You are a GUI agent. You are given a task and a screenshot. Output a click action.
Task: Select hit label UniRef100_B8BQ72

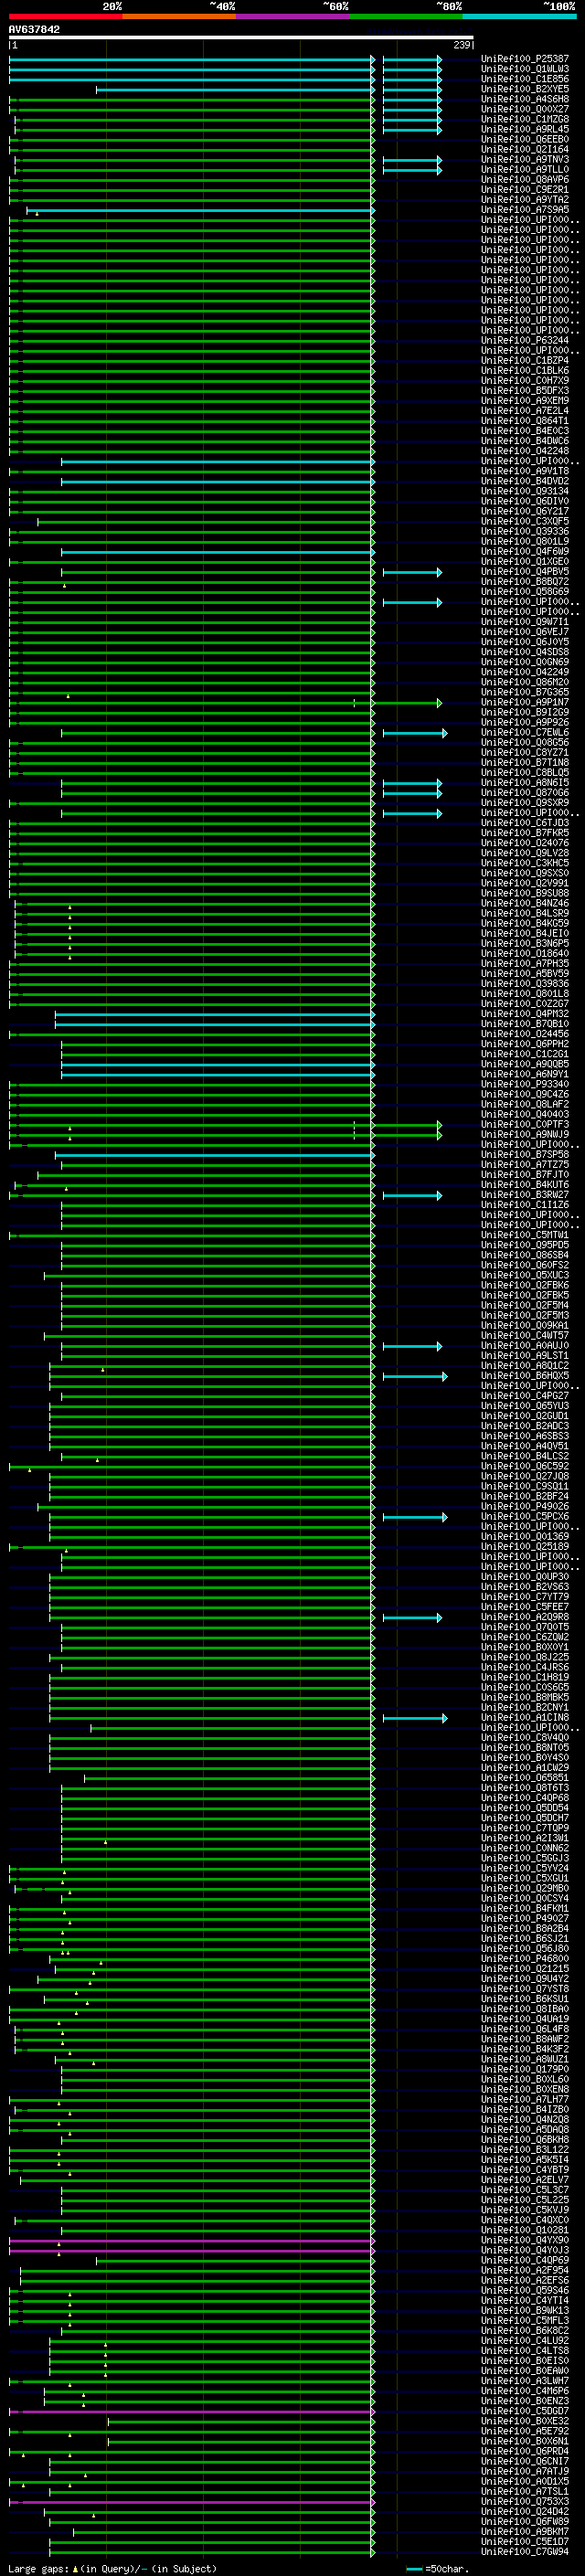[525, 581]
